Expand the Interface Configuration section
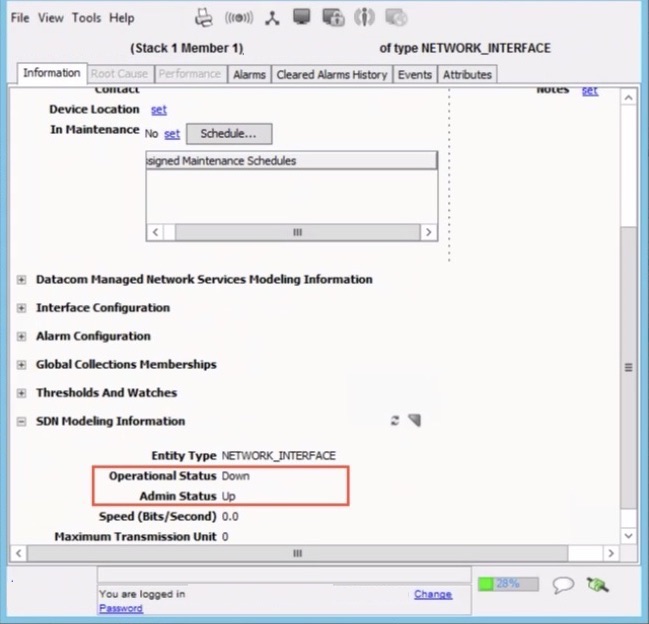649x624 pixels. point(22,308)
